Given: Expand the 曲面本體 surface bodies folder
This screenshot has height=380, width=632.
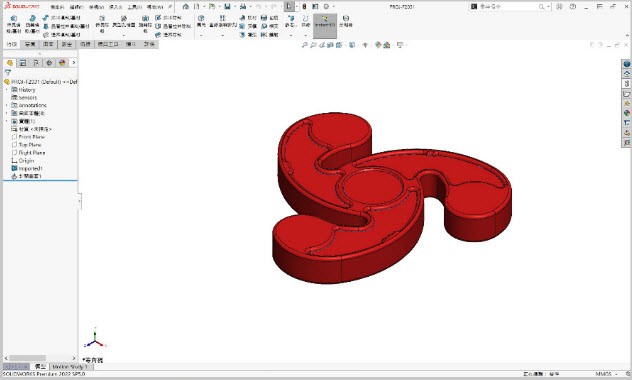Looking at the screenshot, I should coord(6,113).
